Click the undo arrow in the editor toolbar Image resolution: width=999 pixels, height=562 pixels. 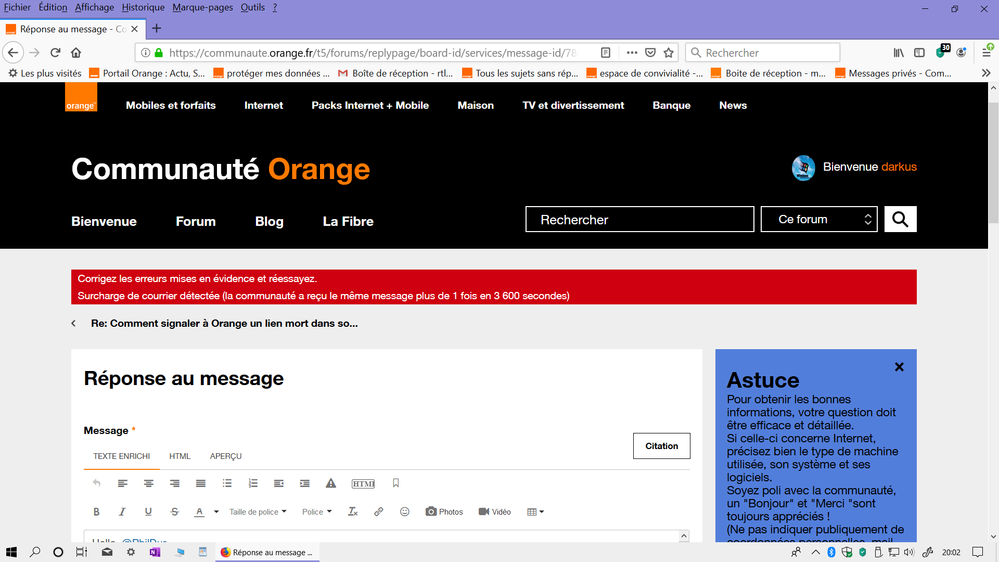pyautogui.click(x=97, y=484)
